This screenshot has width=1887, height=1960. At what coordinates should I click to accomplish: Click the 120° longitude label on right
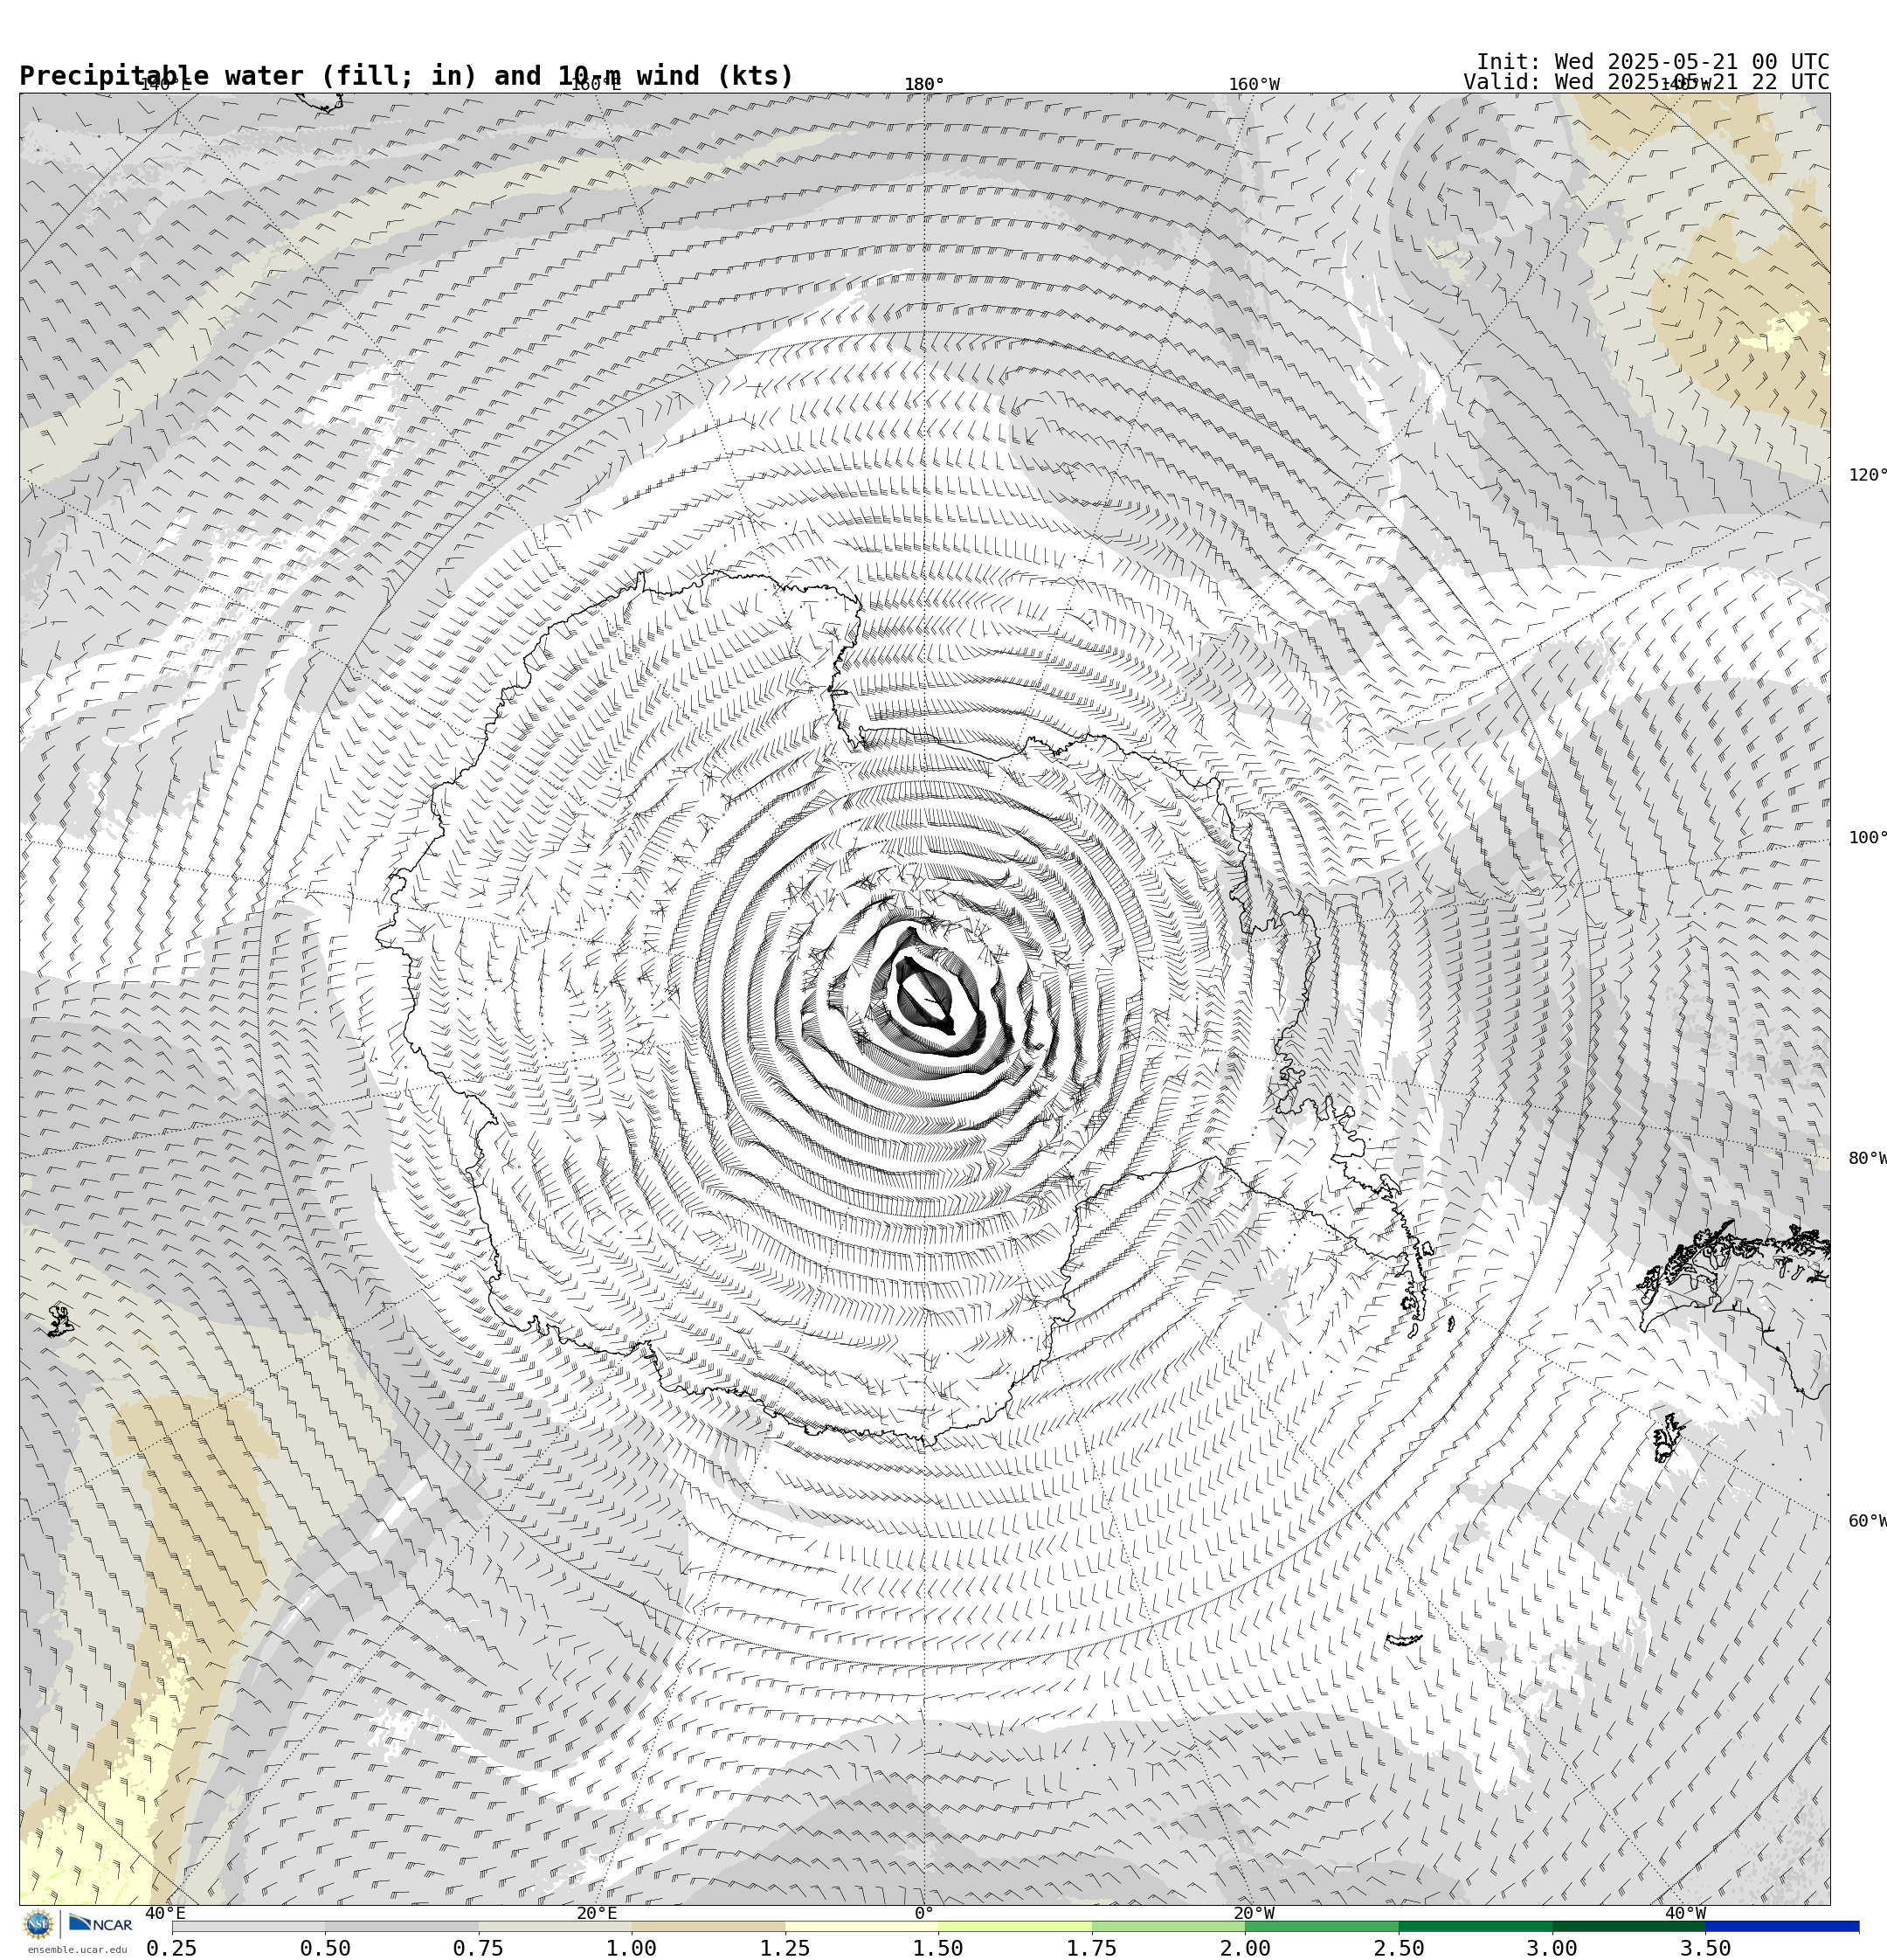pos(1867,475)
